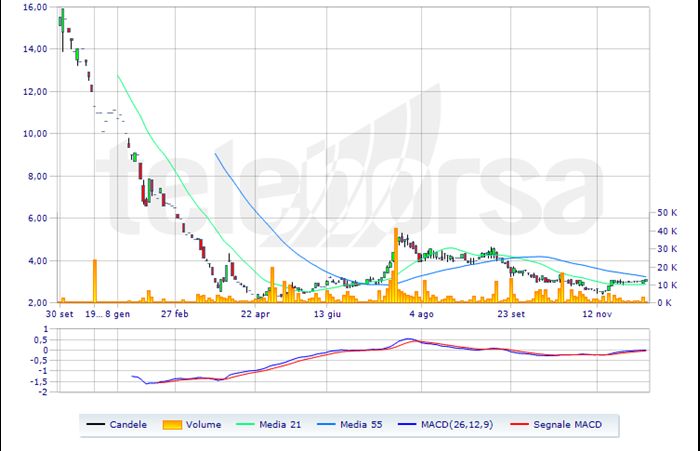
Task: Click the '22 apr' date axis label
Action: tap(255, 313)
